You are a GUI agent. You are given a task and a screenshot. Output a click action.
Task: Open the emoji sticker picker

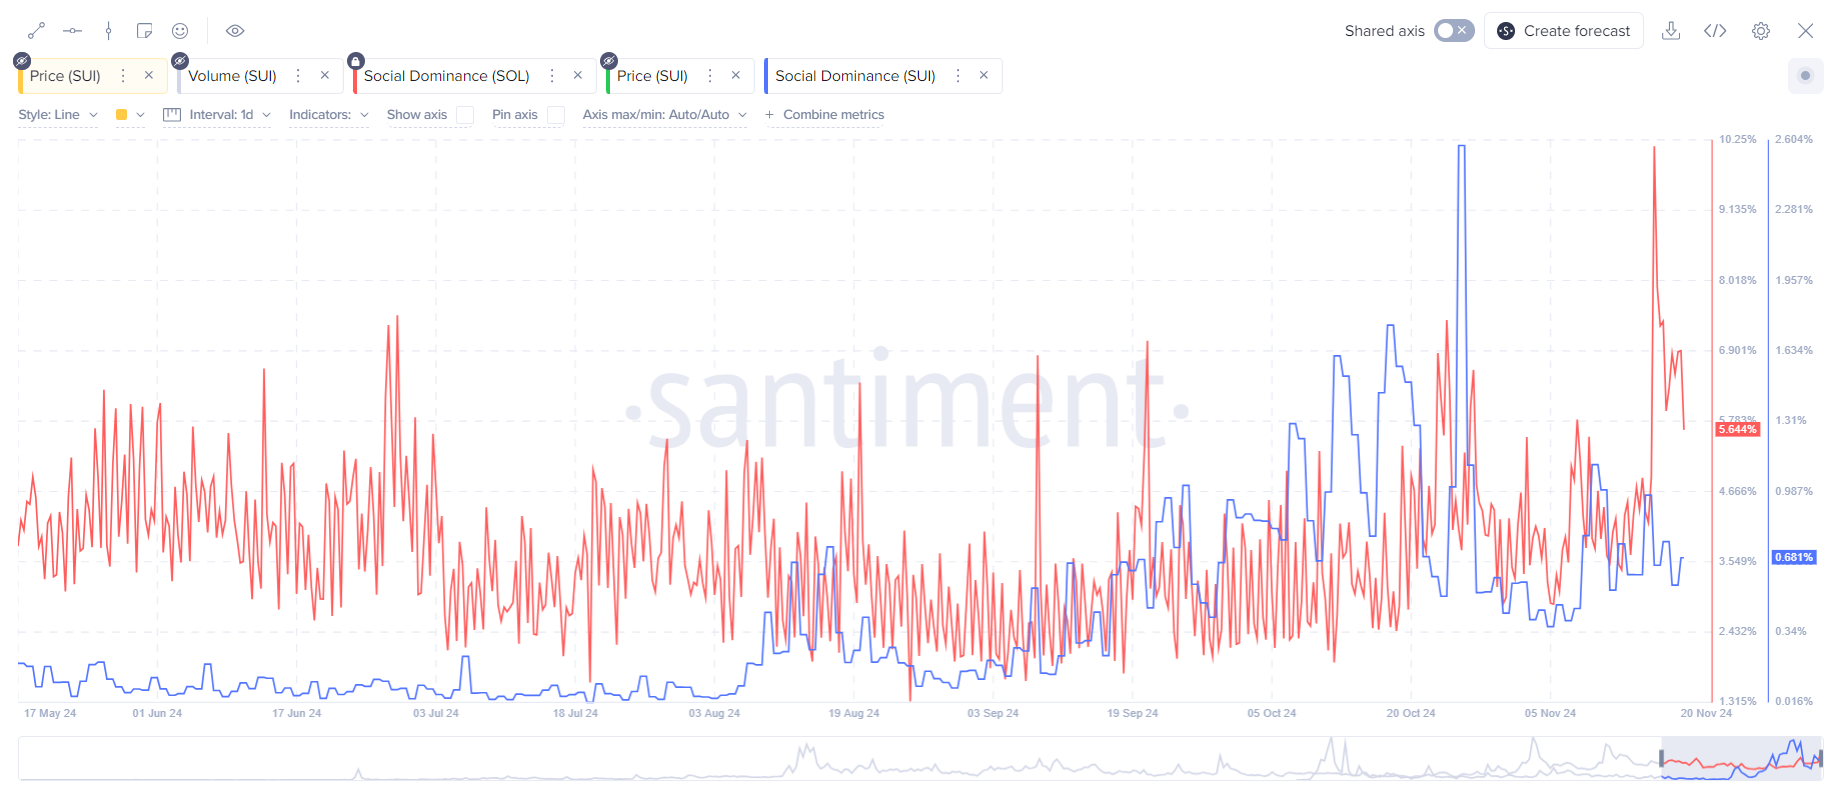click(x=180, y=31)
